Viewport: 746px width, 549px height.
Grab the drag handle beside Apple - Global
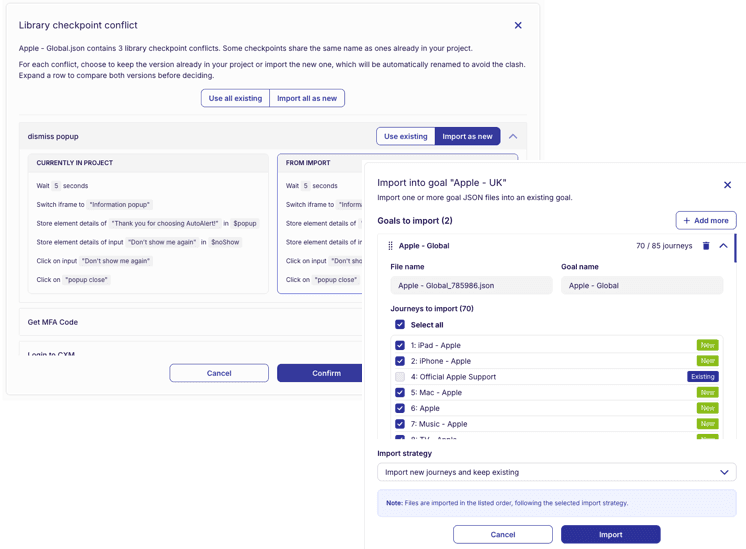tap(390, 245)
